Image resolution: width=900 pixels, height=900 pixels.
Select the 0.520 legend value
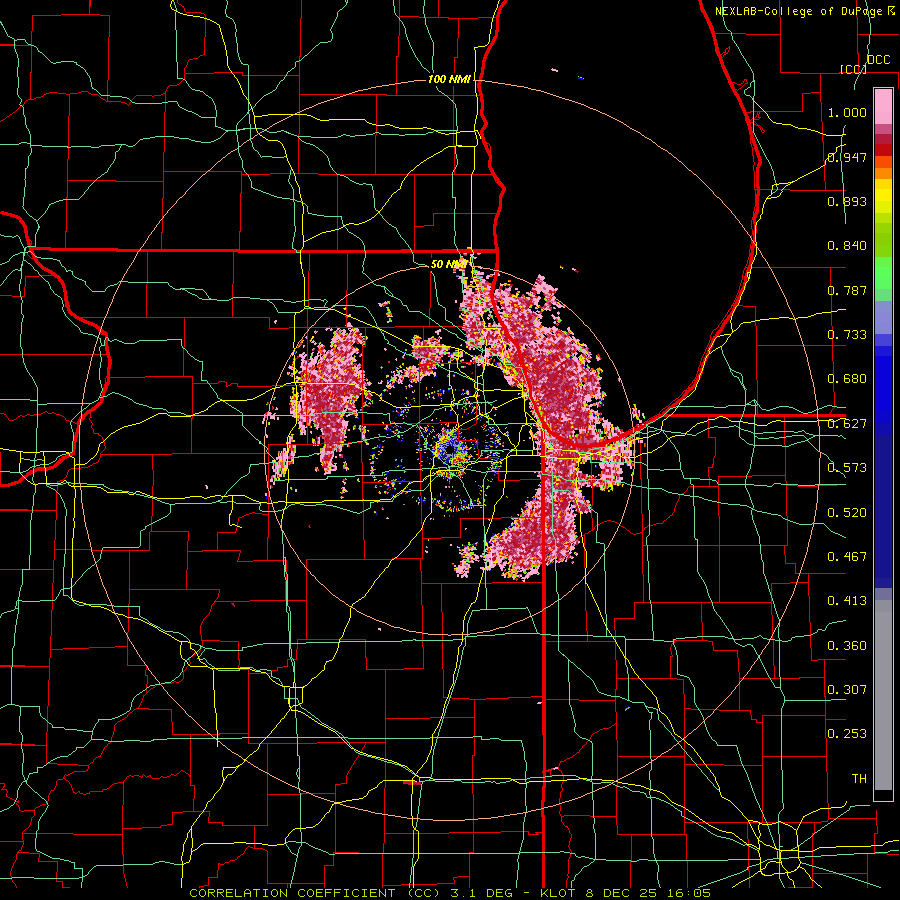click(x=847, y=513)
